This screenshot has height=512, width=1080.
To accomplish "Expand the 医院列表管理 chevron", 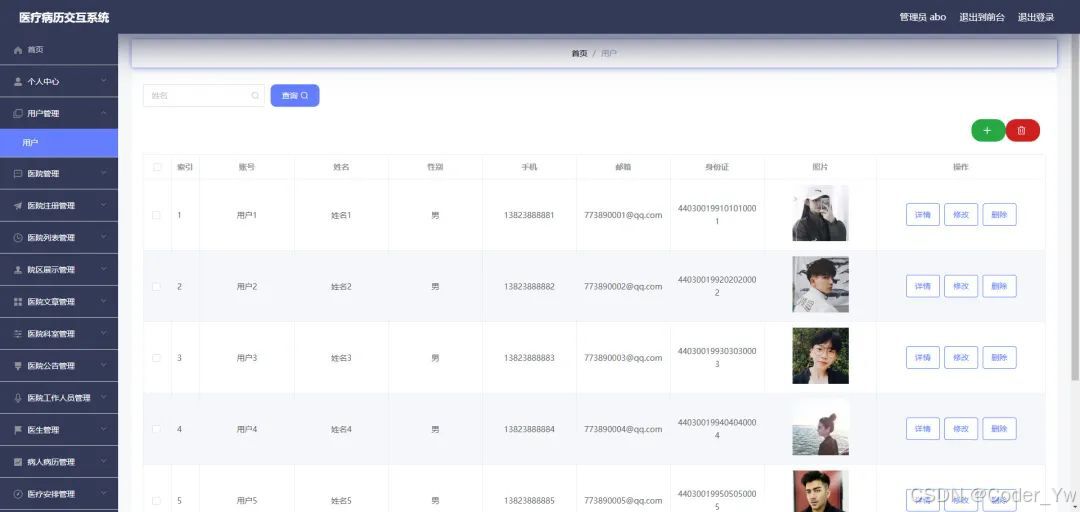I will pyautogui.click(x=103, y=237).
